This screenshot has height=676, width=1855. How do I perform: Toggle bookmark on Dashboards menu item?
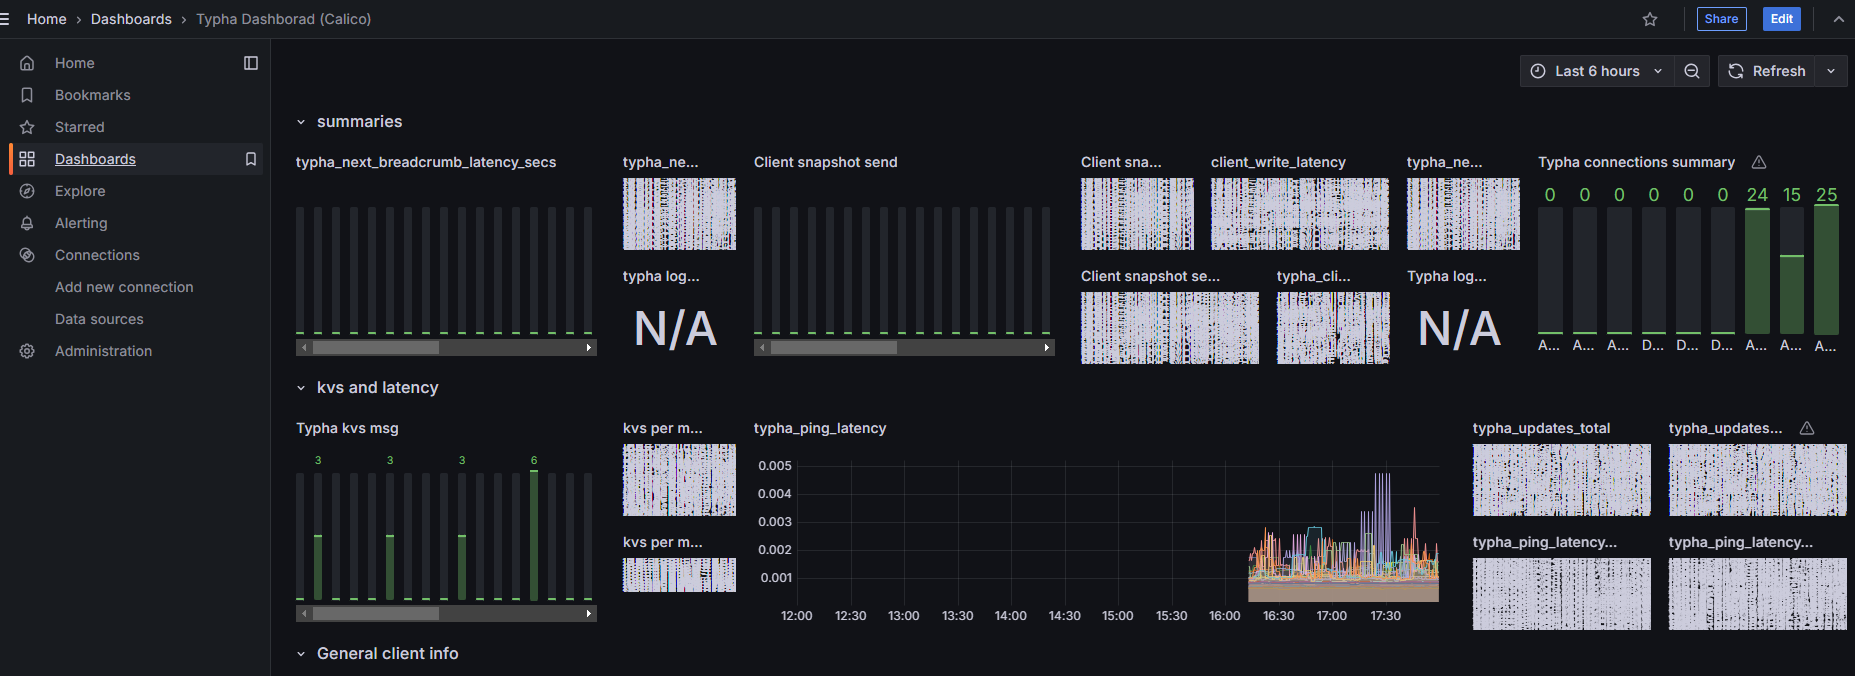click(251, 159)
